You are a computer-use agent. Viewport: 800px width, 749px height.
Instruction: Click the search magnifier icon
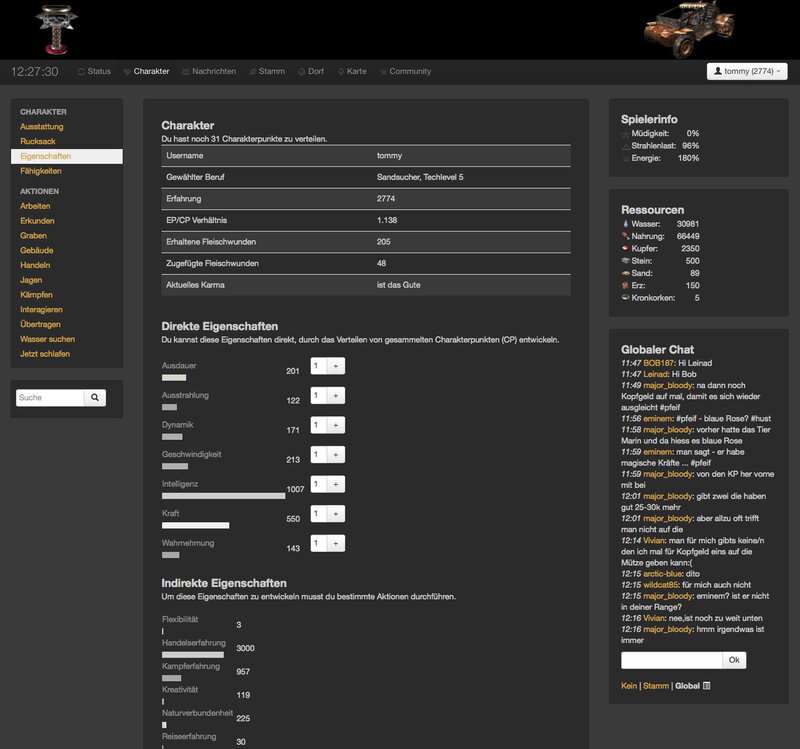[x=94, y=397]
